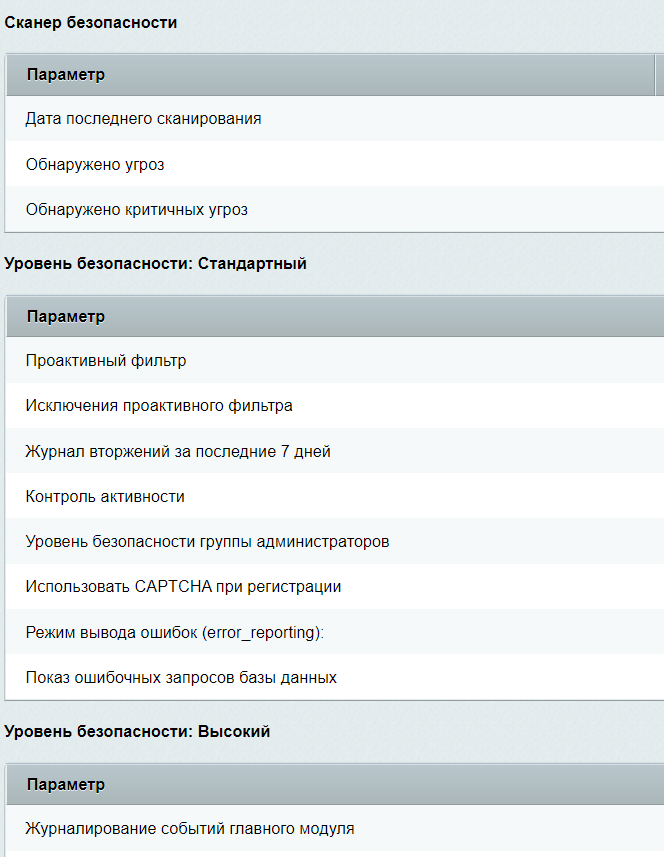Screen dimensions: 664x857
Task: Click the 'Параметр' header in the Стандартный table
Action: click(x=66, y=316)
